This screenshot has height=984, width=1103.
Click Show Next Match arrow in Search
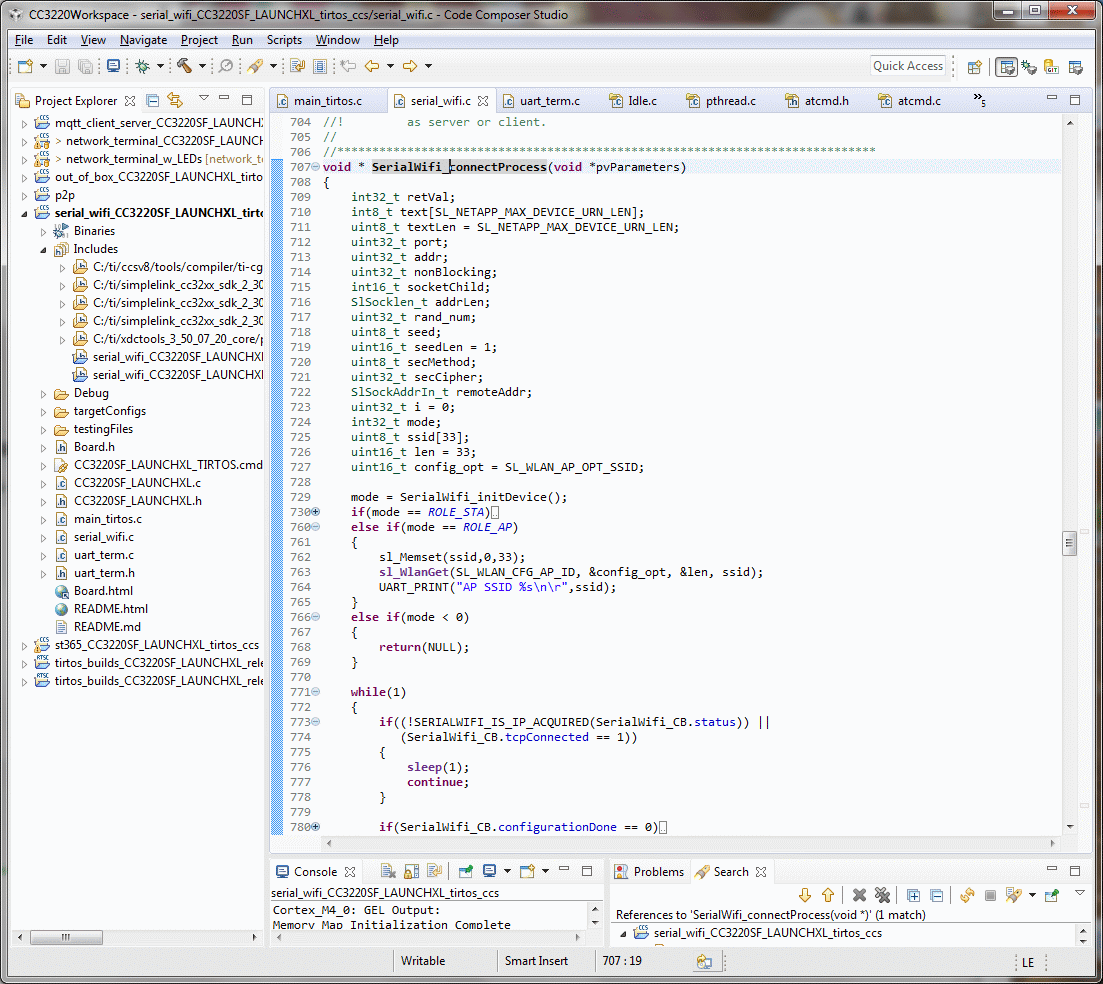coord(805,895)
